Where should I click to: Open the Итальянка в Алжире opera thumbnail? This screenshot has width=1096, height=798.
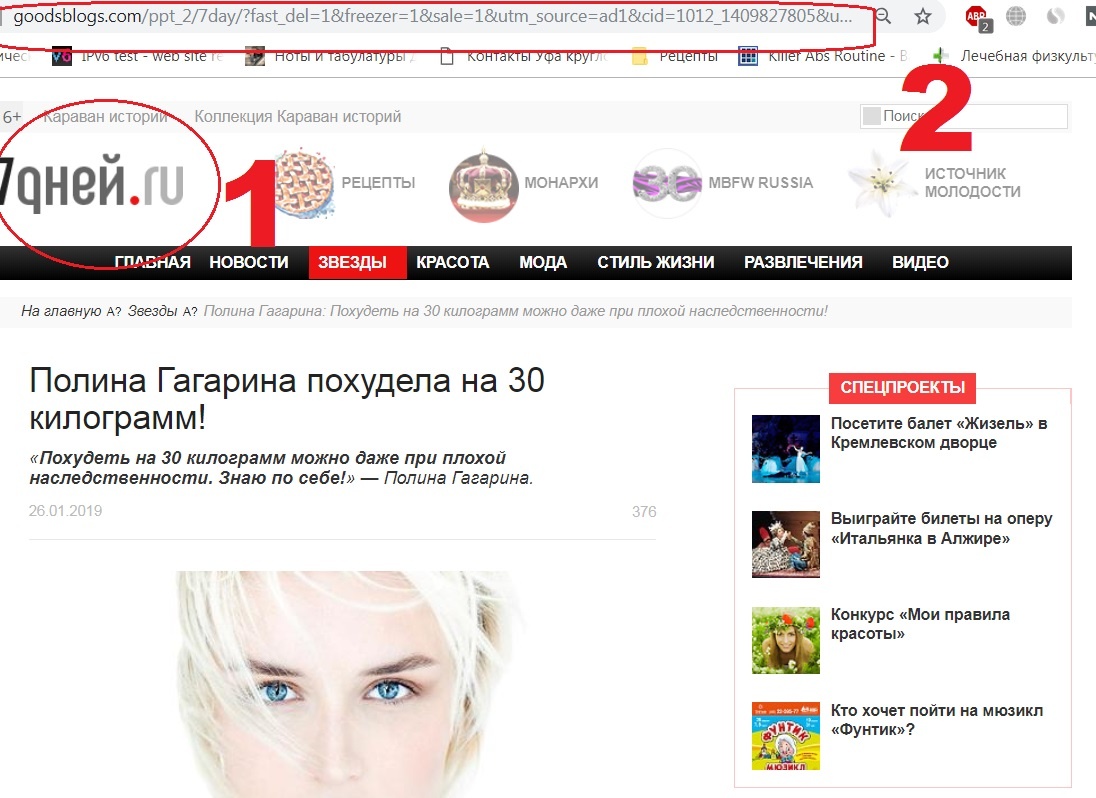point(786,544)
